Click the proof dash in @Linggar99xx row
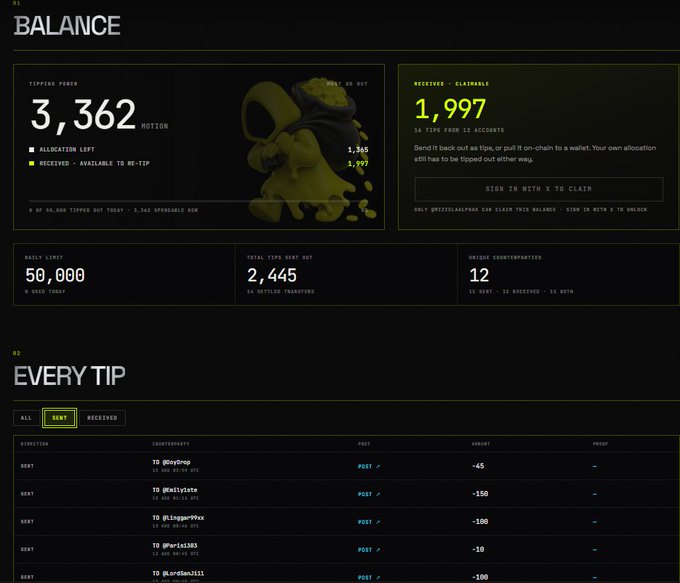This screenshot has height=583, width=680. (x=595, y=522)
